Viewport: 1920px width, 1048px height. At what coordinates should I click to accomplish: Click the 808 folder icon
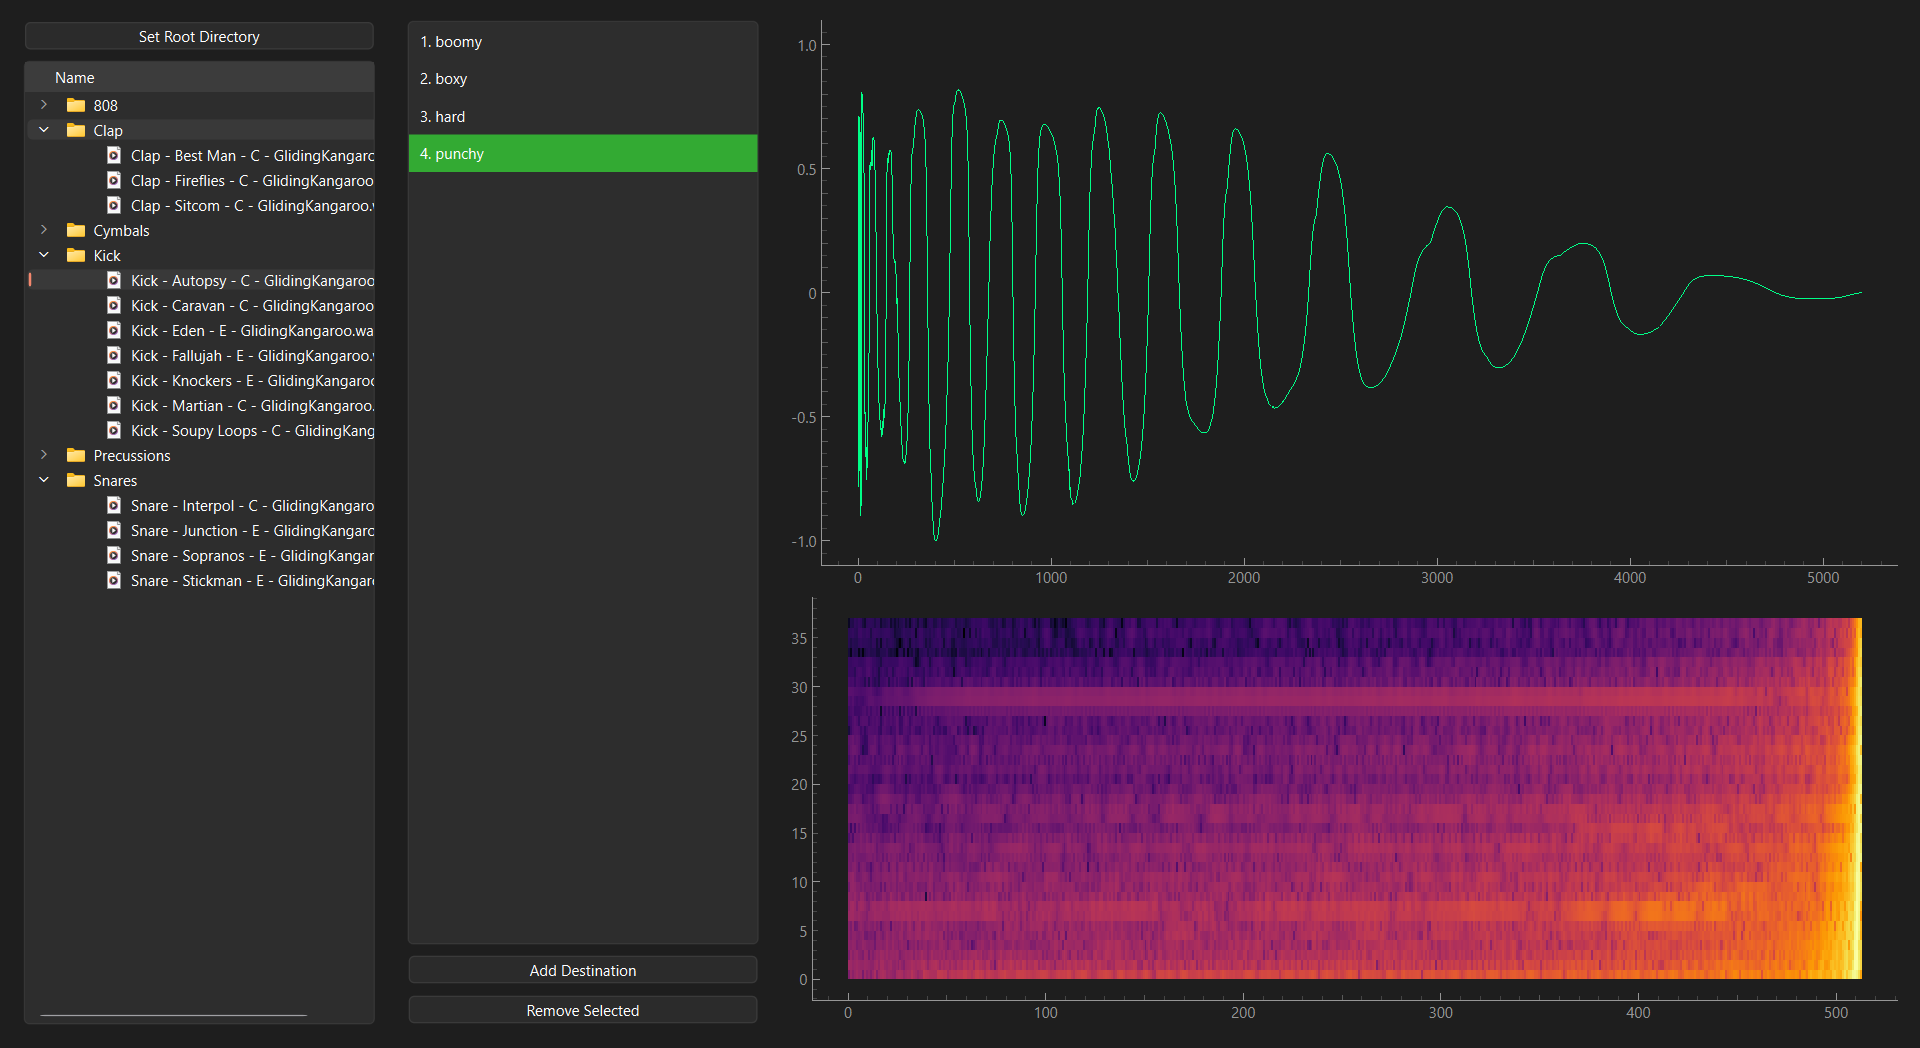[76, 105]
